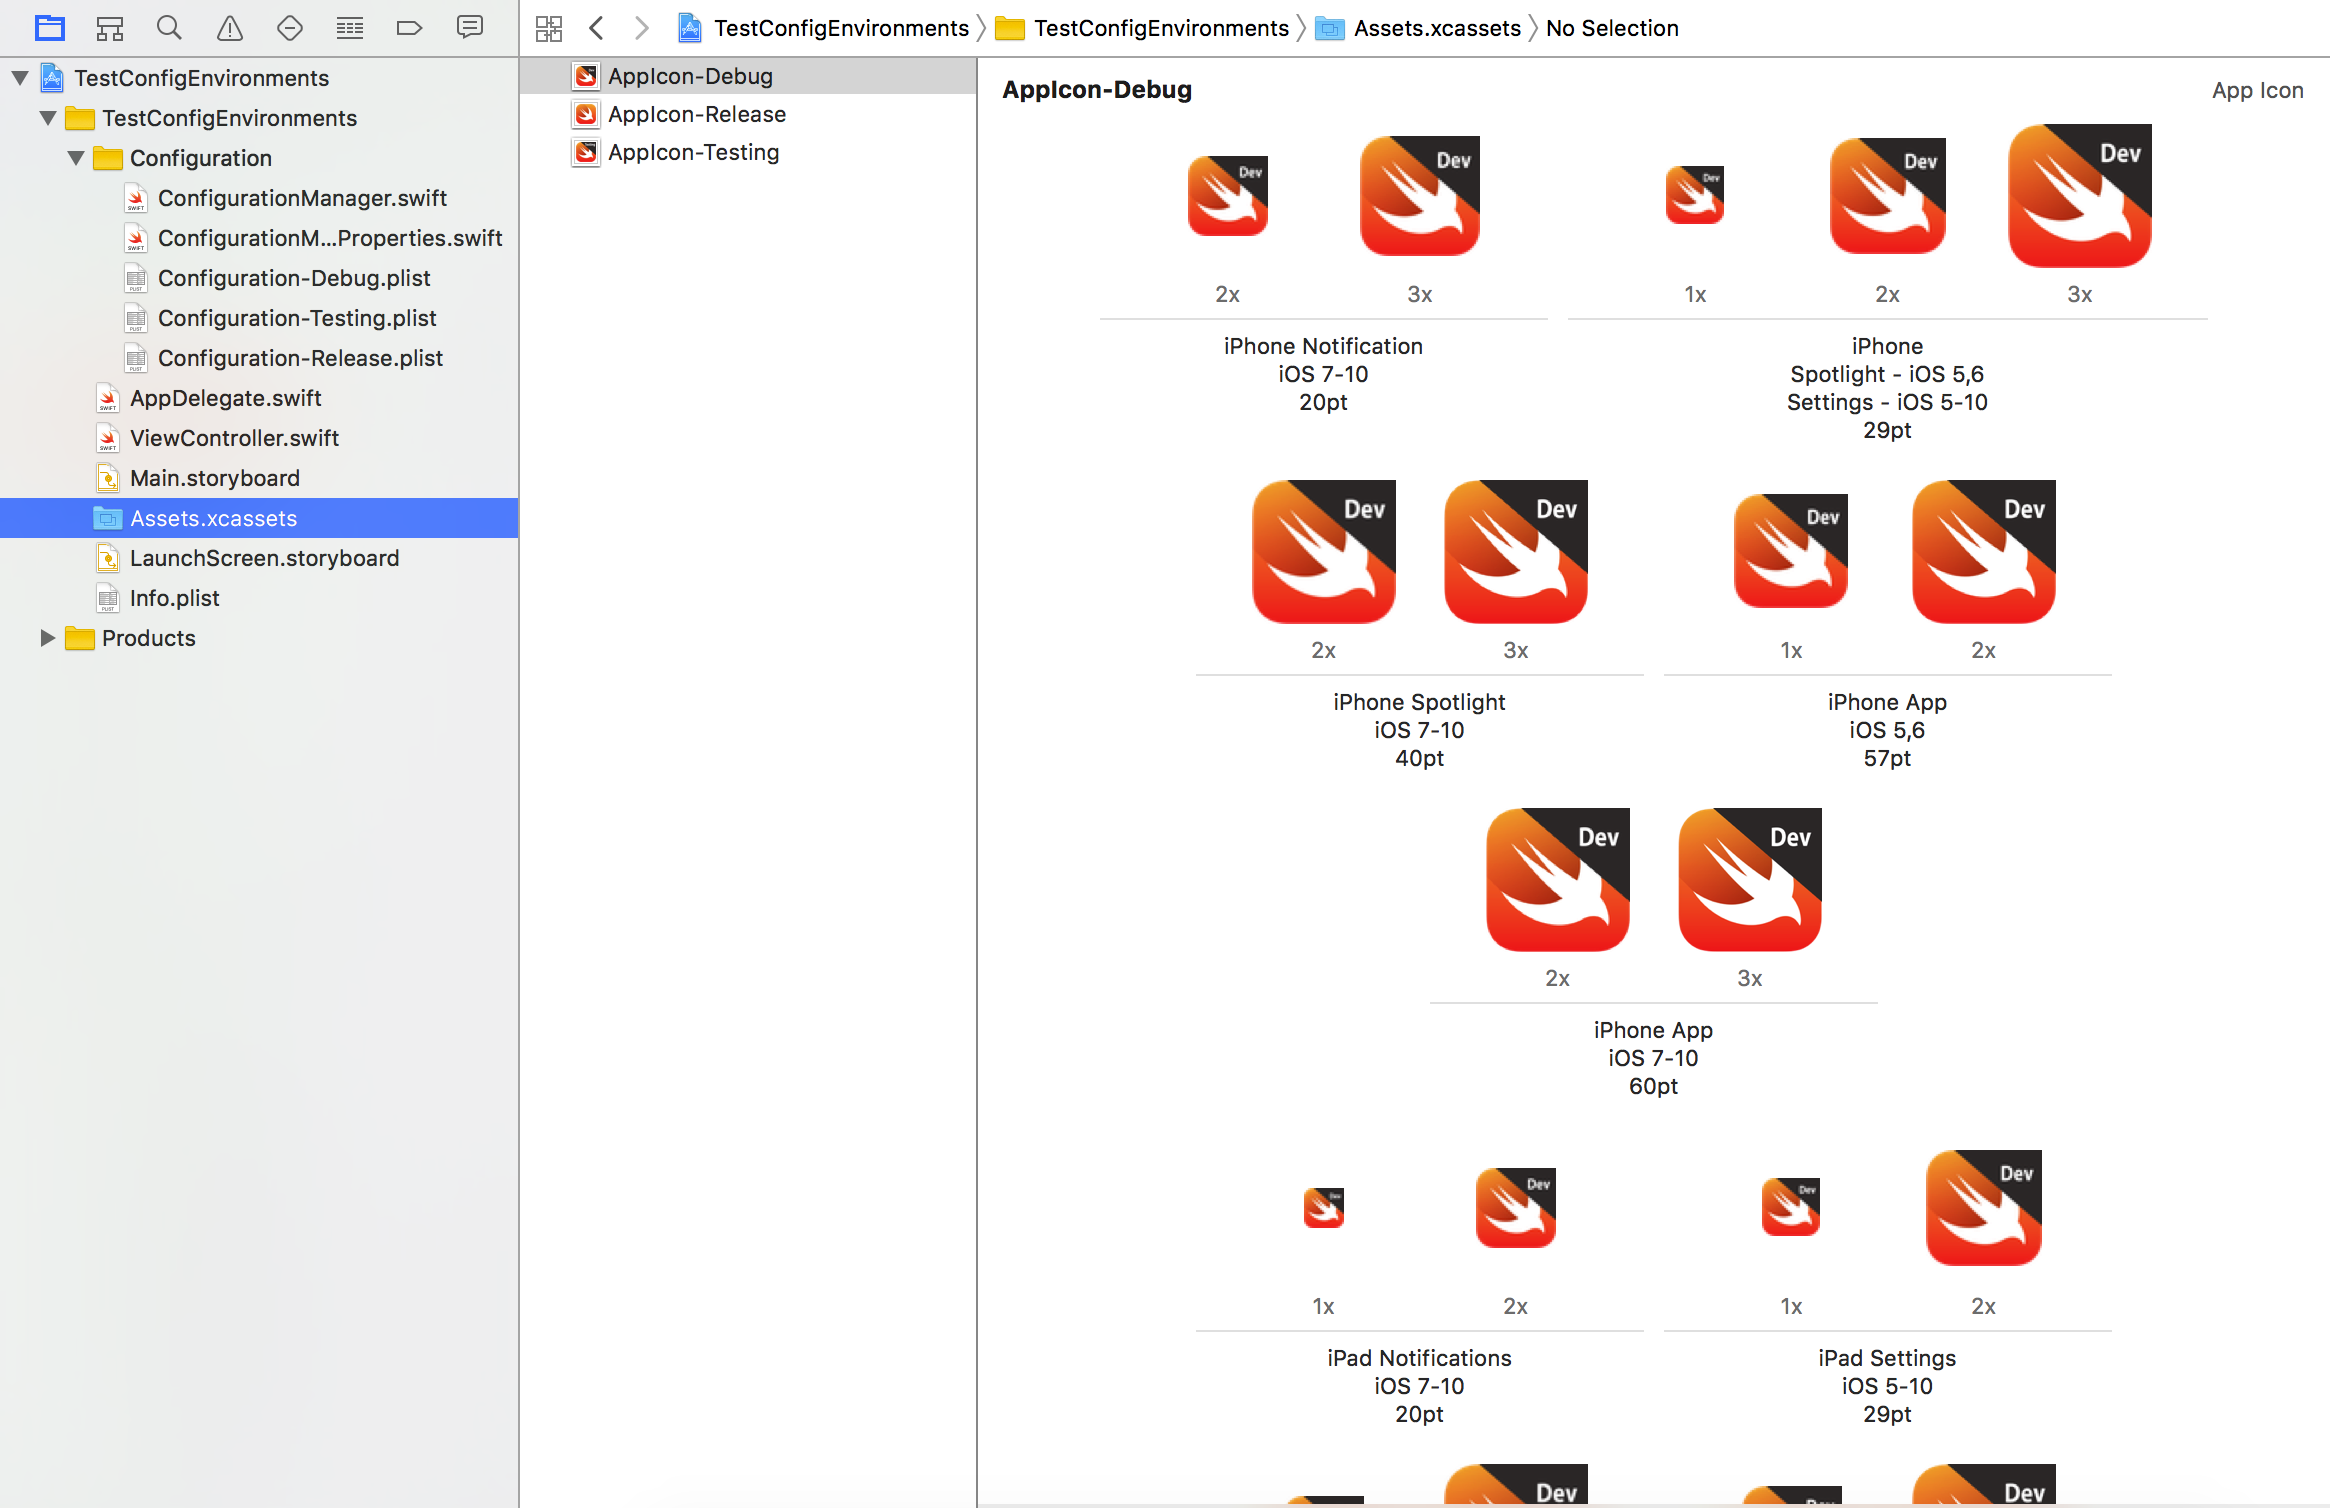Screen dimensions: 2330x1508
Task: Open the Report navigator speech bubble icon
Action: tap(470, 28)
